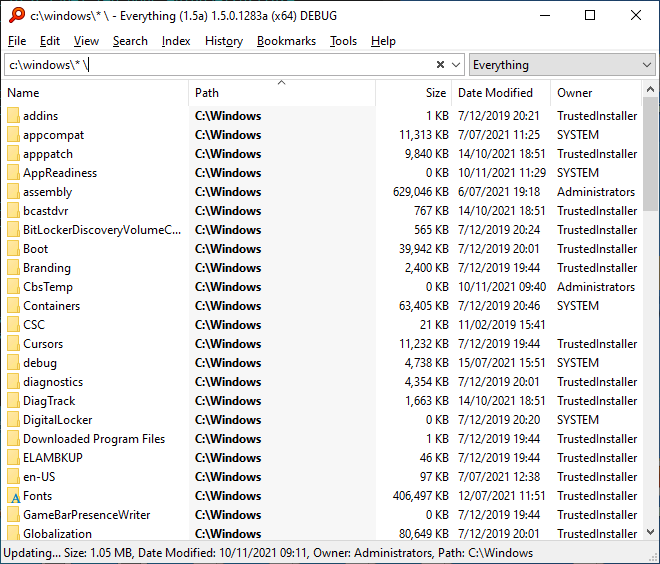Click the Downloaded Program Files folder icon
The height and width of the screenshot is (564, 660).
click(13, 439)
